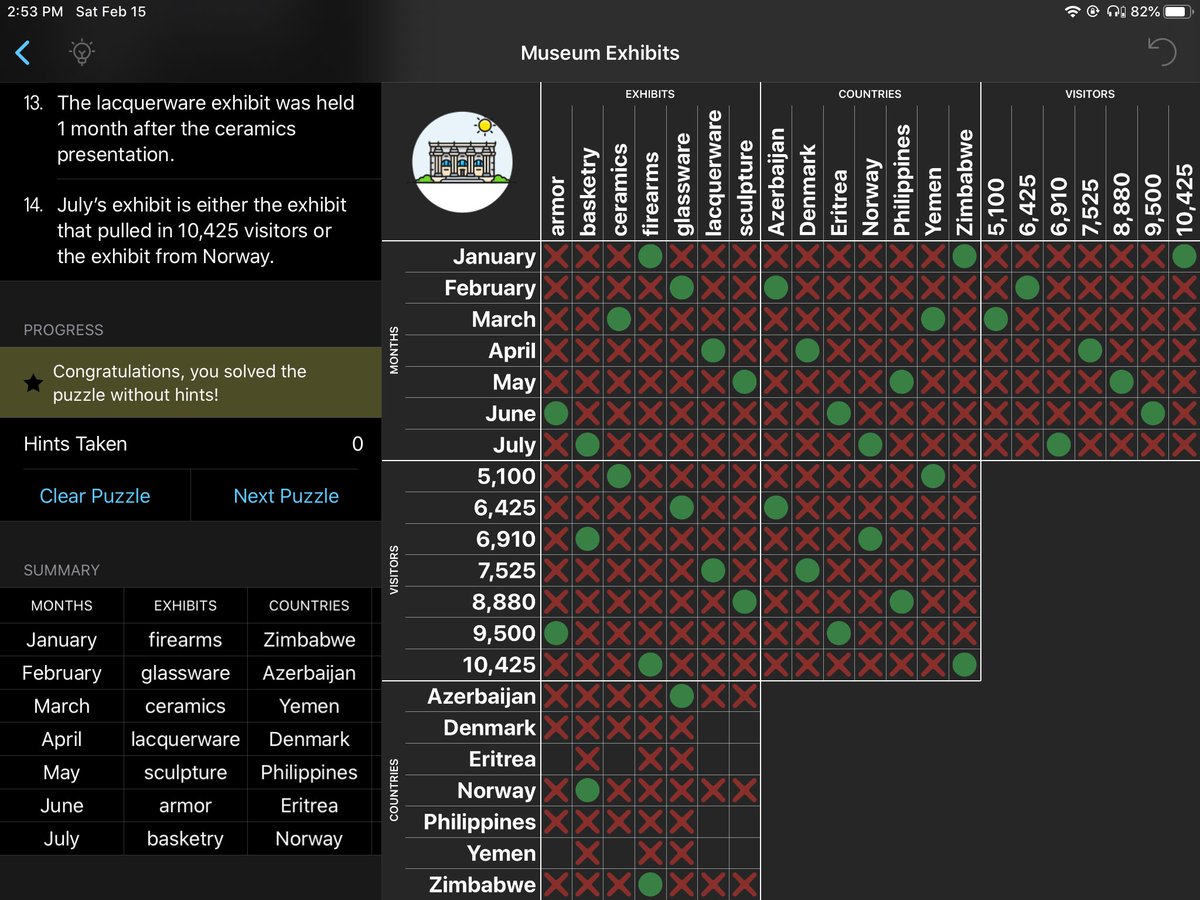Toggle the red X at February and armor

click(555, 288)
